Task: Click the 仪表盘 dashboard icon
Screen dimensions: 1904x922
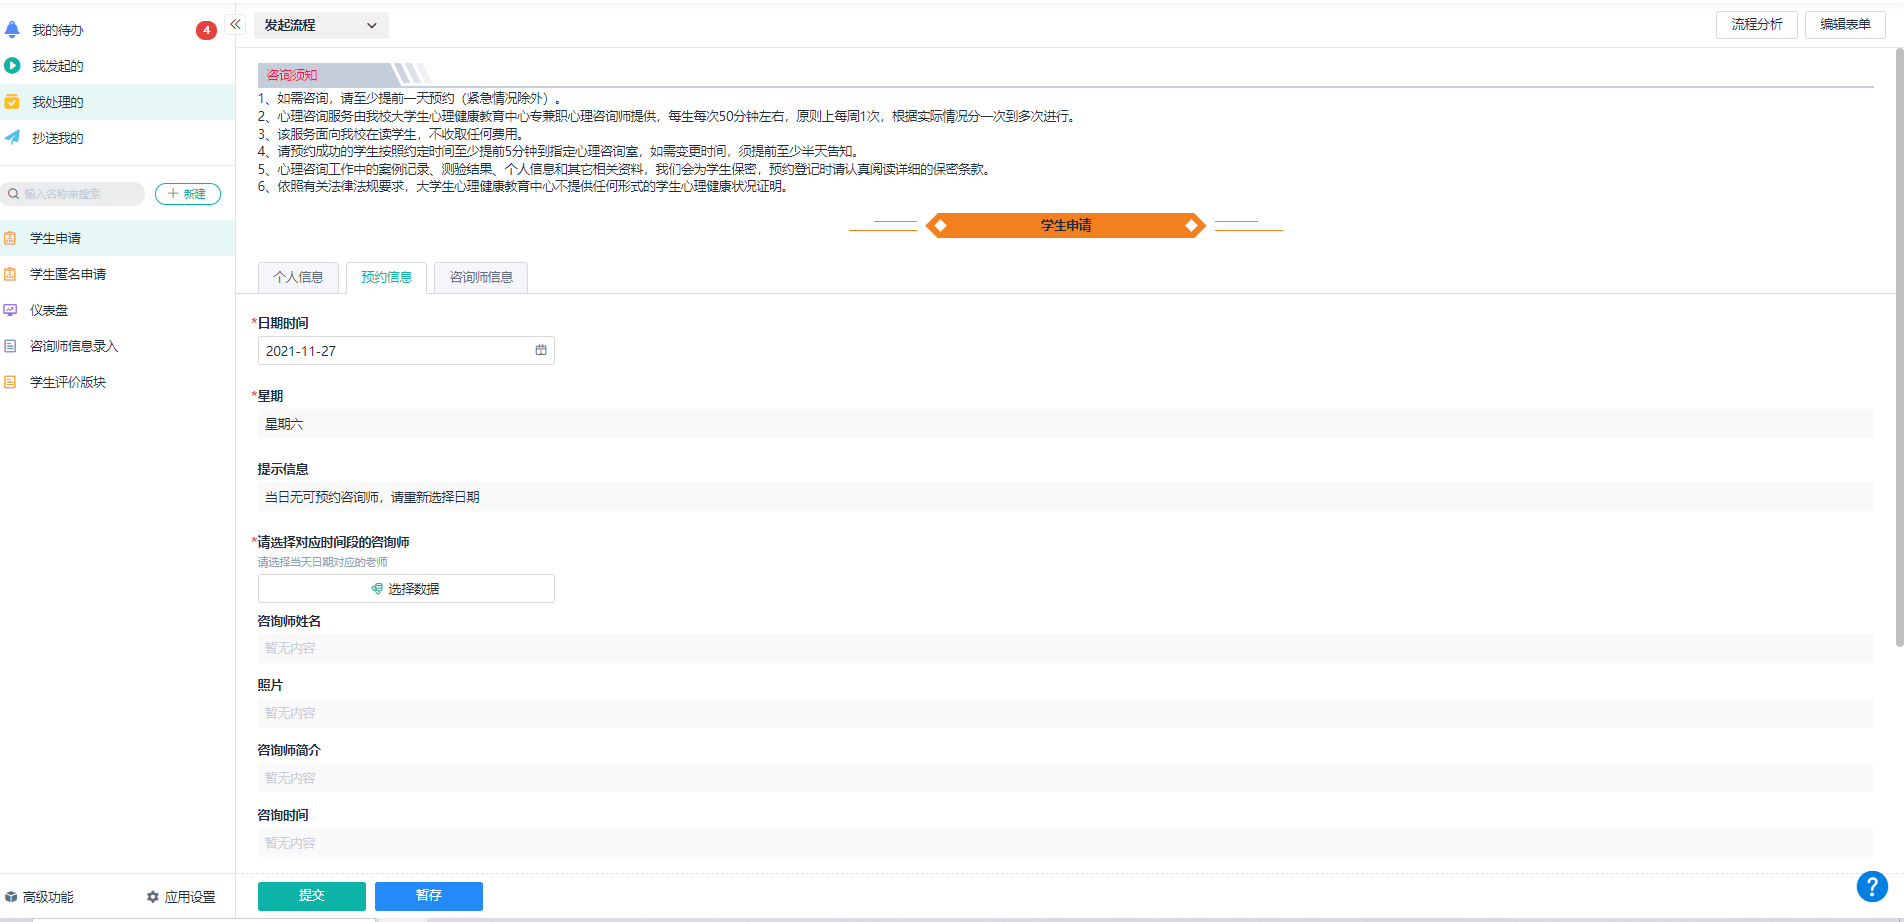Action: pyautogui.click(x=10, y=310)
